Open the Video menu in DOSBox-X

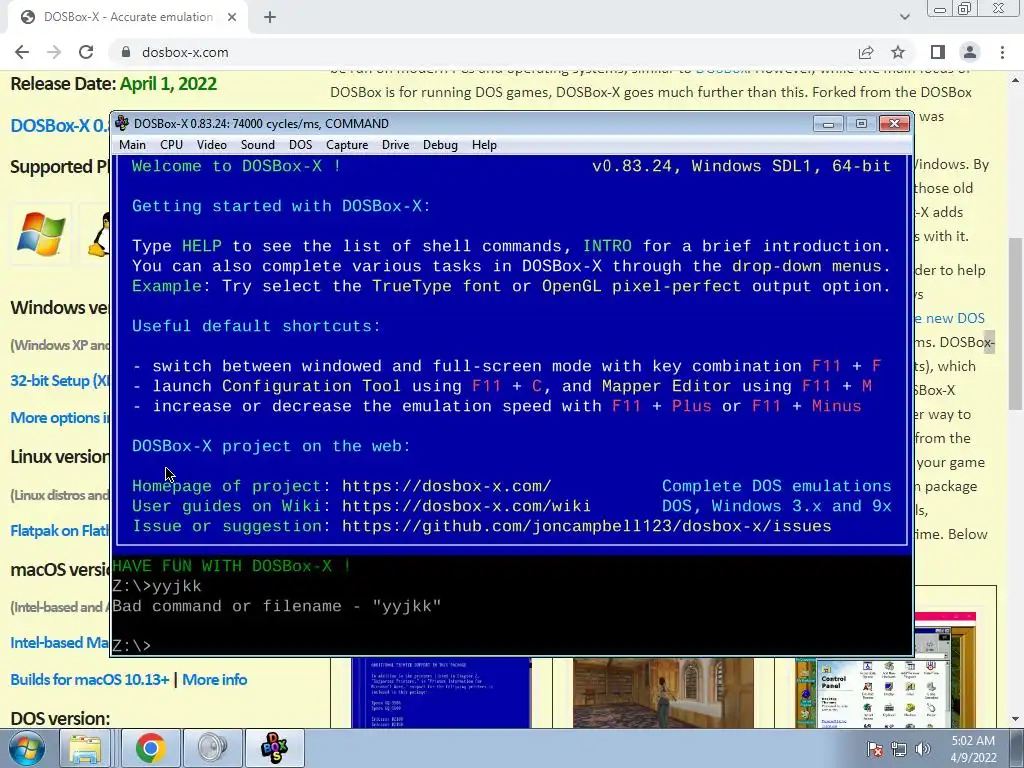(x=212, y=145)
